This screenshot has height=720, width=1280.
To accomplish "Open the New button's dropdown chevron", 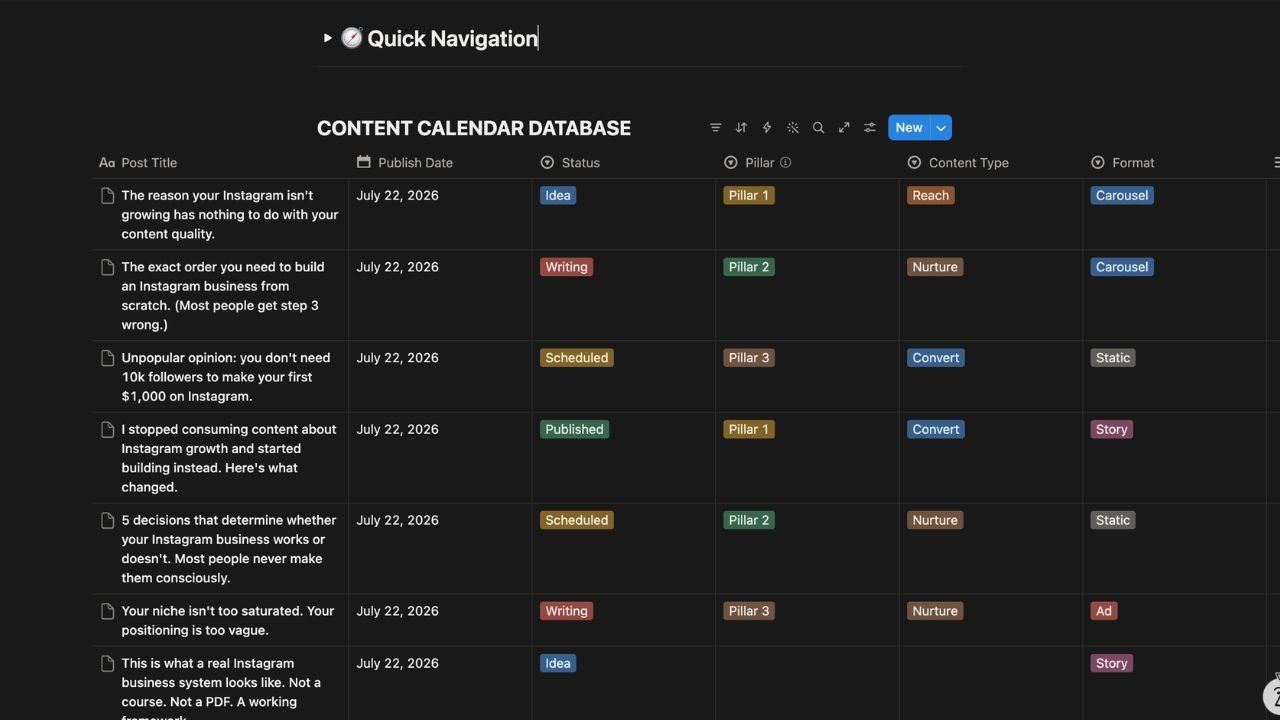I will [x=939, y=127].
